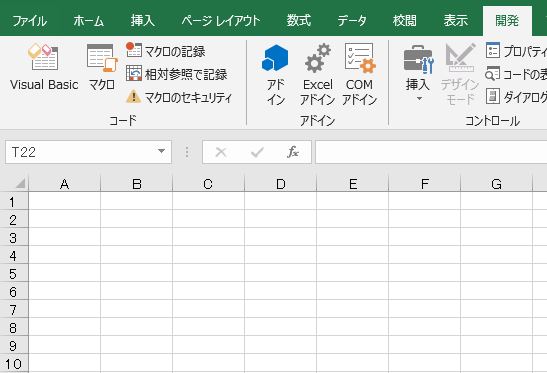Screen dimensions: 547x373
Task: Switch to the 挿入 ribbon tab
Action: tap(142, 21)
